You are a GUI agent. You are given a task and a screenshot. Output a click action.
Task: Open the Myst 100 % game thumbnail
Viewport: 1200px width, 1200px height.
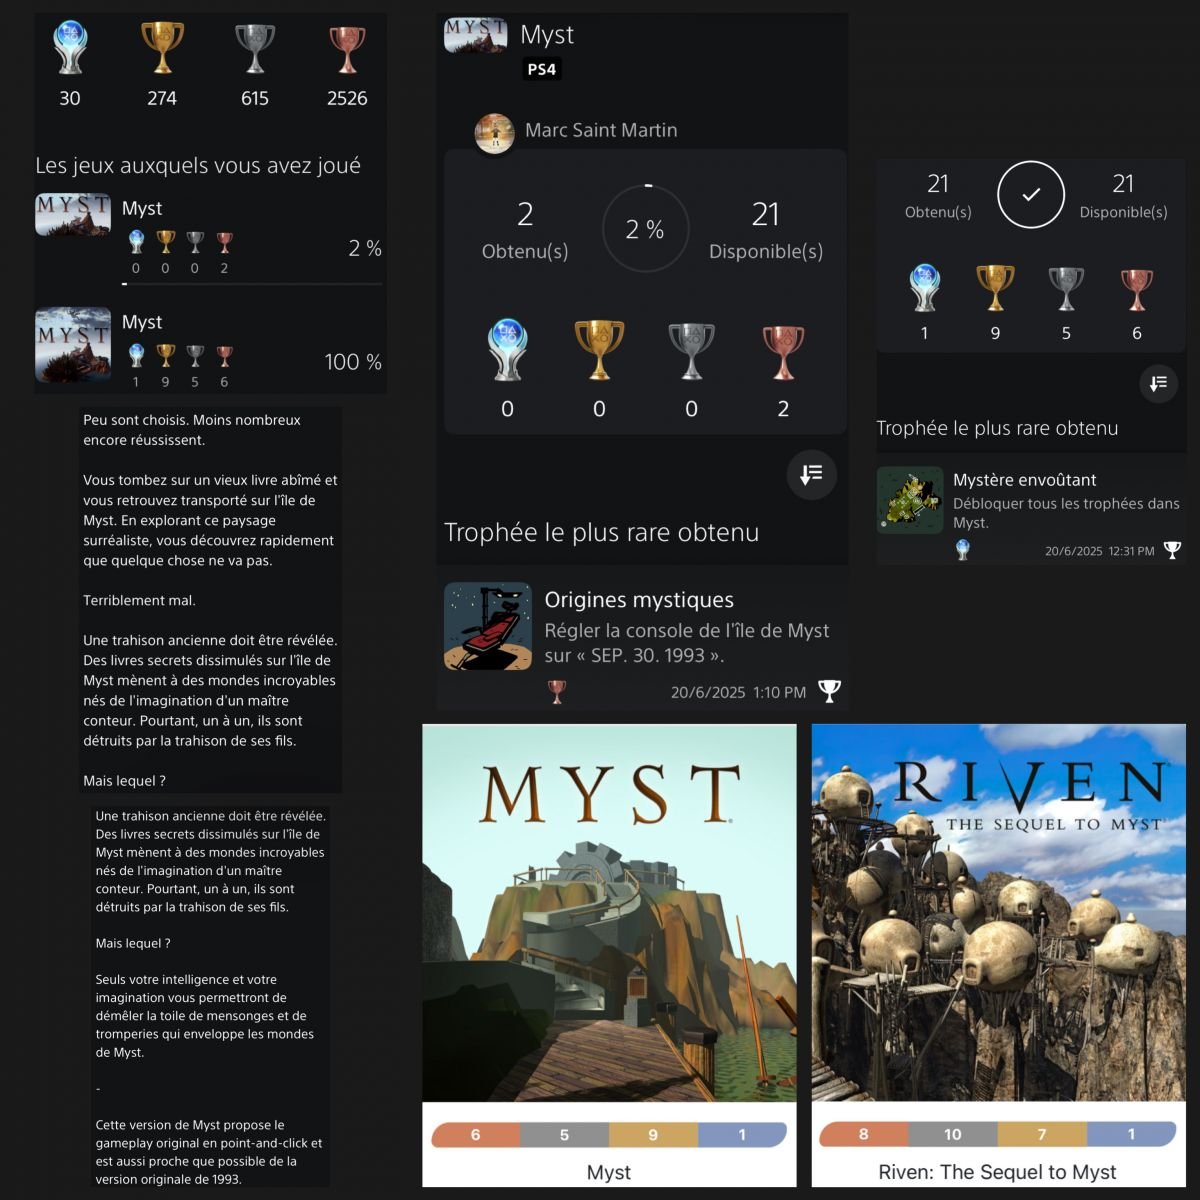pyautogui.click(x=73, y=345)
